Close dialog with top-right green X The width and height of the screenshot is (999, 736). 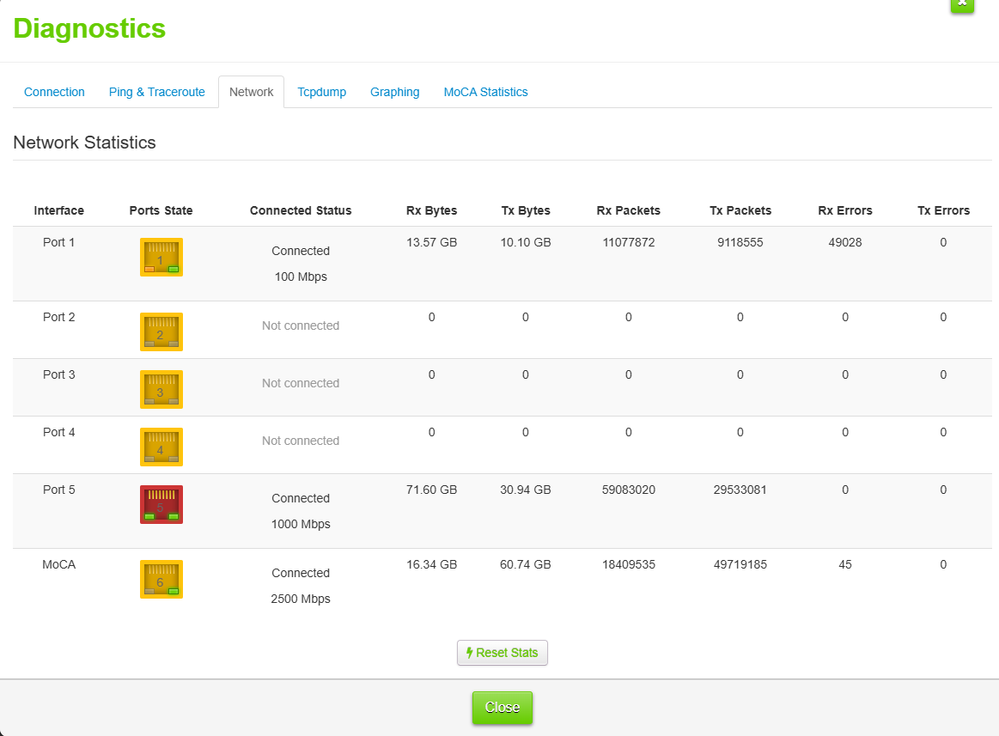[961, 5]
